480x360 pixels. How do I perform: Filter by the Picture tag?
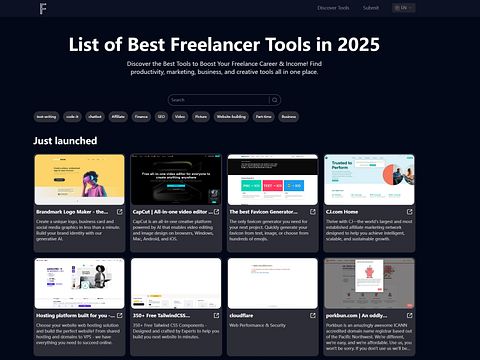[201, 117]
